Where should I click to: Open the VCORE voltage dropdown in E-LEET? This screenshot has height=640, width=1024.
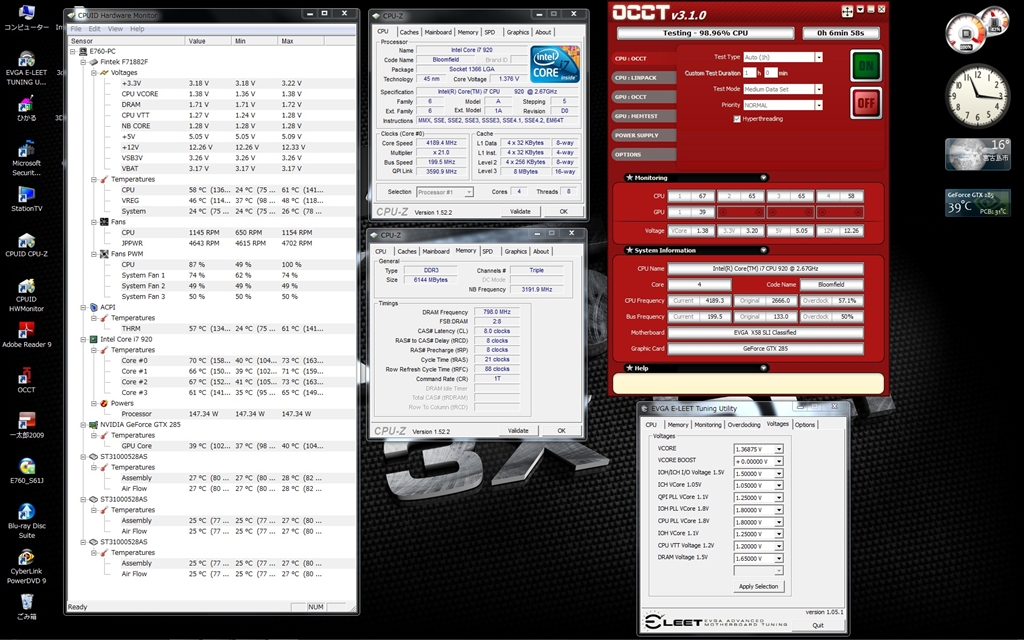780,449
